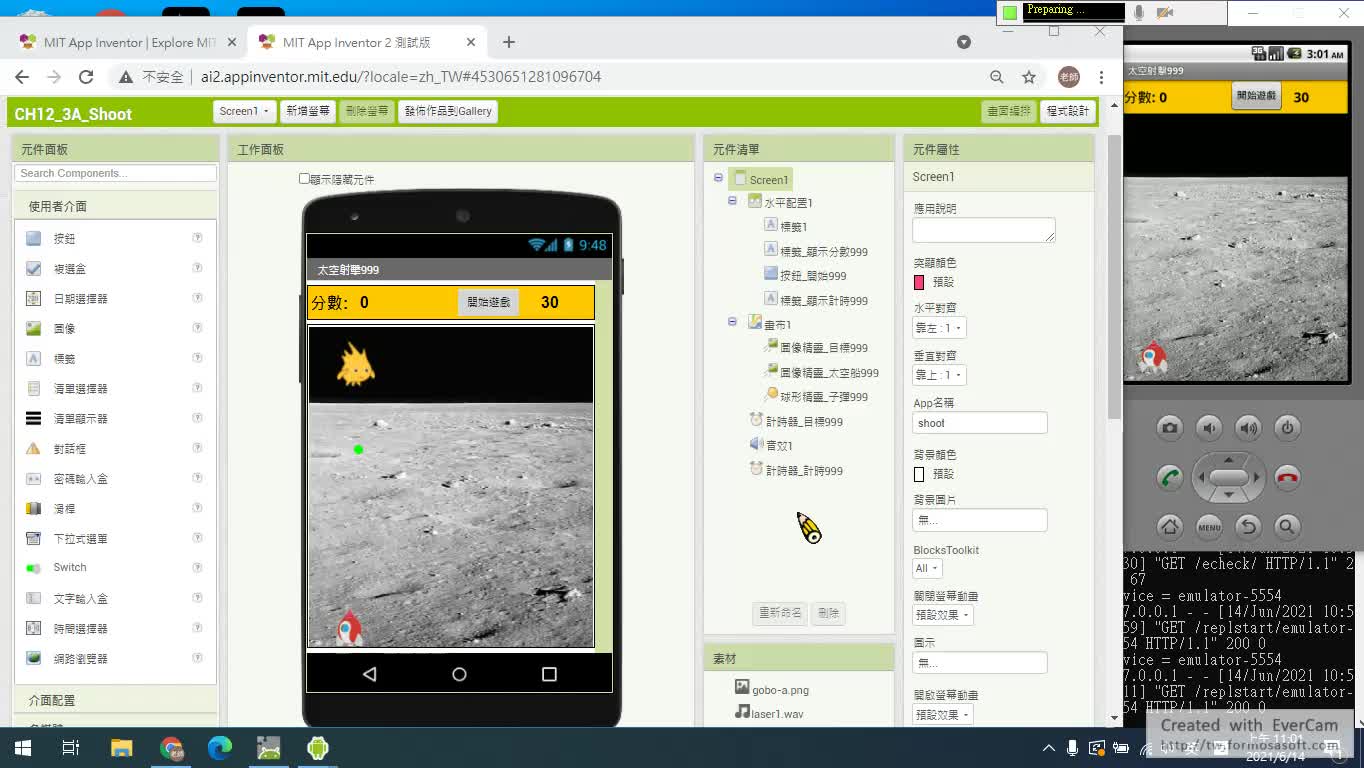Select the 對話框 notifier component
The image size is (1364, 768).
69,449
